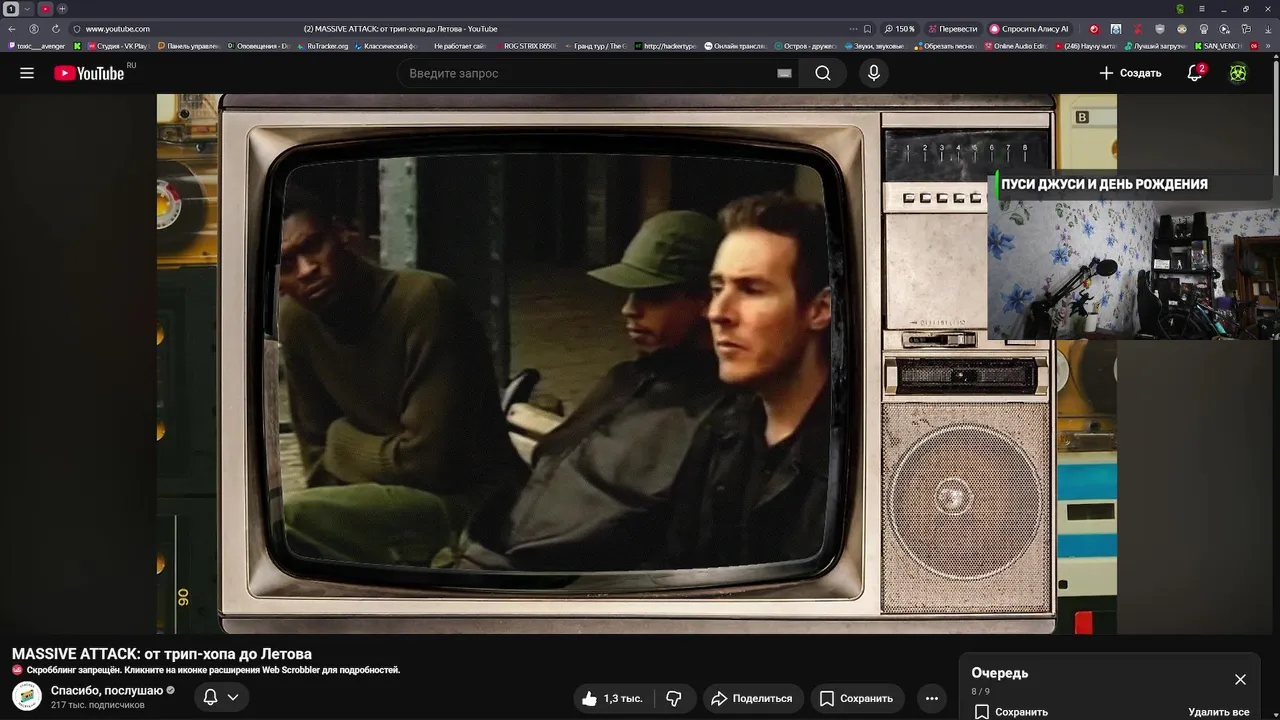The height and width of the screenshot is (720, 1280).
Task: Click Перевести translate button
Action: (953, 29)
